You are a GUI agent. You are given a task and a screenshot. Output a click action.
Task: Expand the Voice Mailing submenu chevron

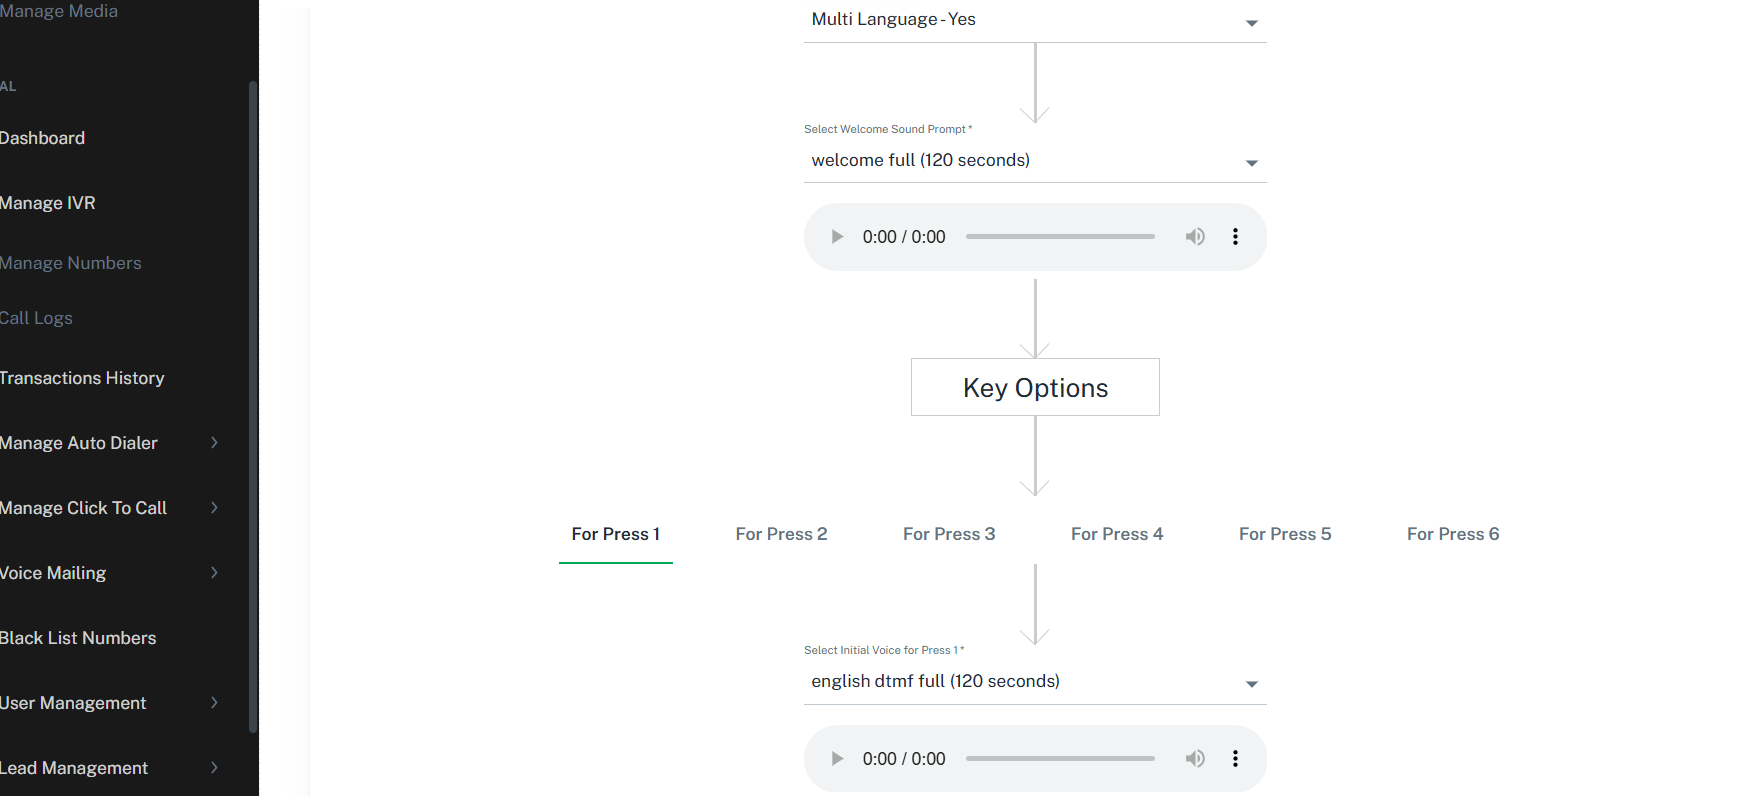(x=214, y=572)
